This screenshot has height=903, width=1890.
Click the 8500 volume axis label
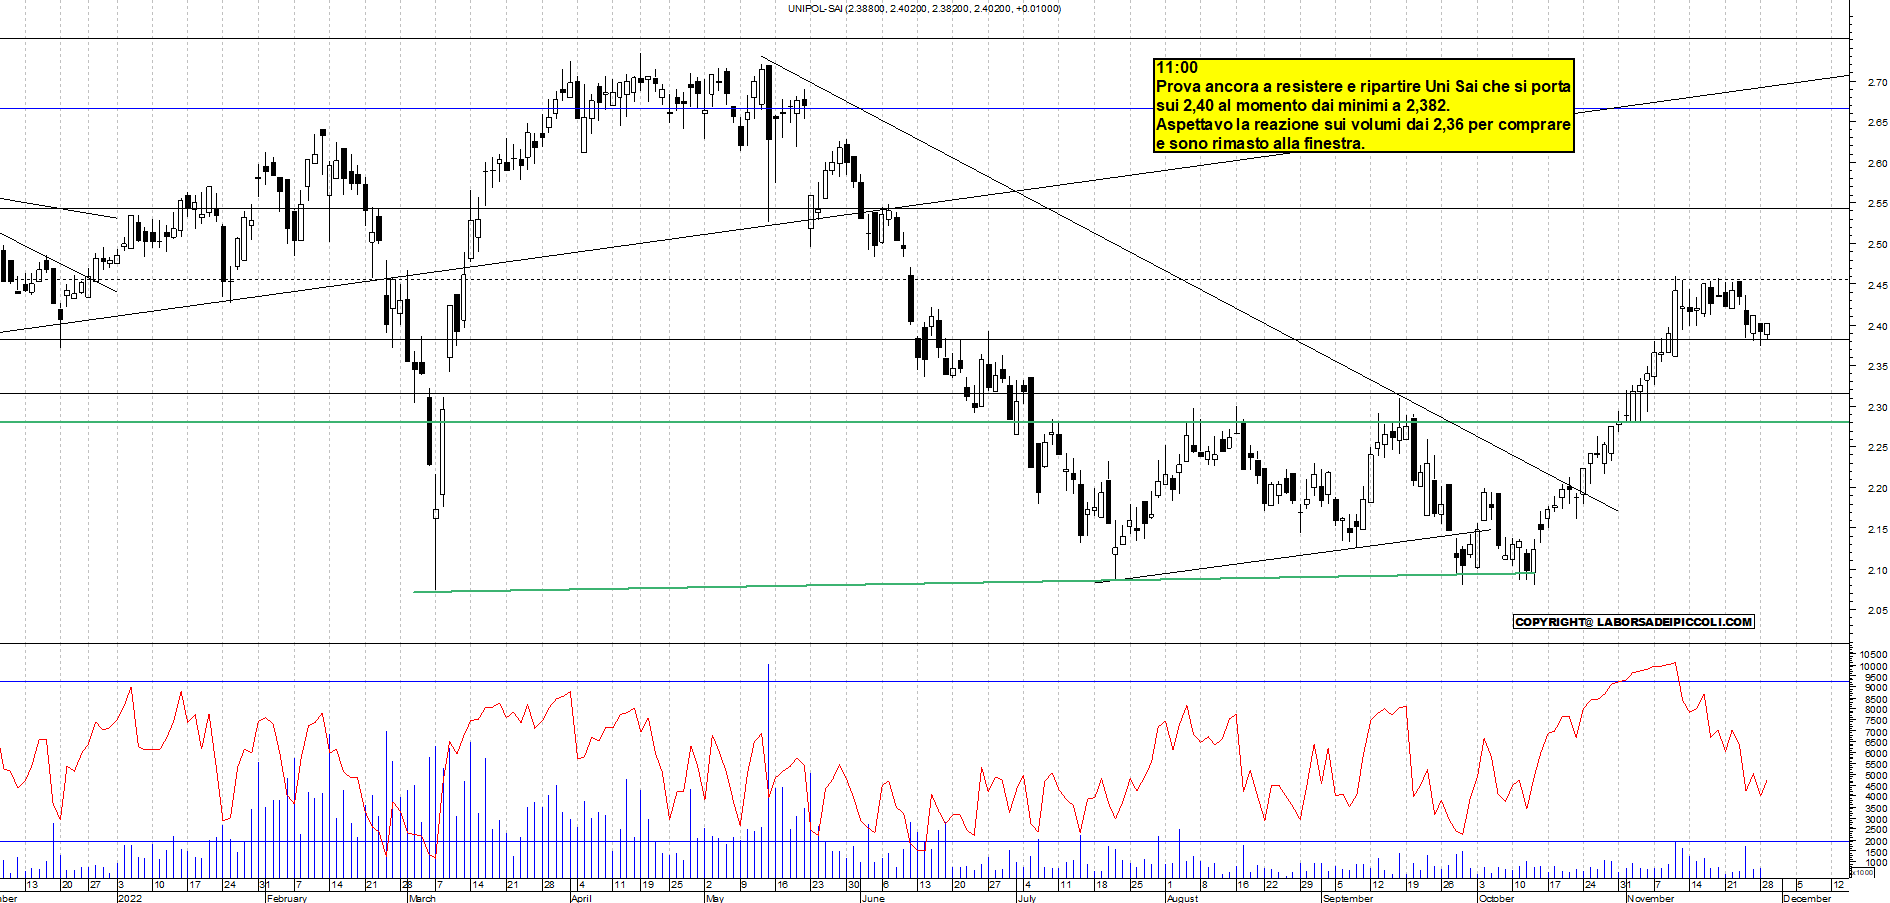(x=1875, y=699)
